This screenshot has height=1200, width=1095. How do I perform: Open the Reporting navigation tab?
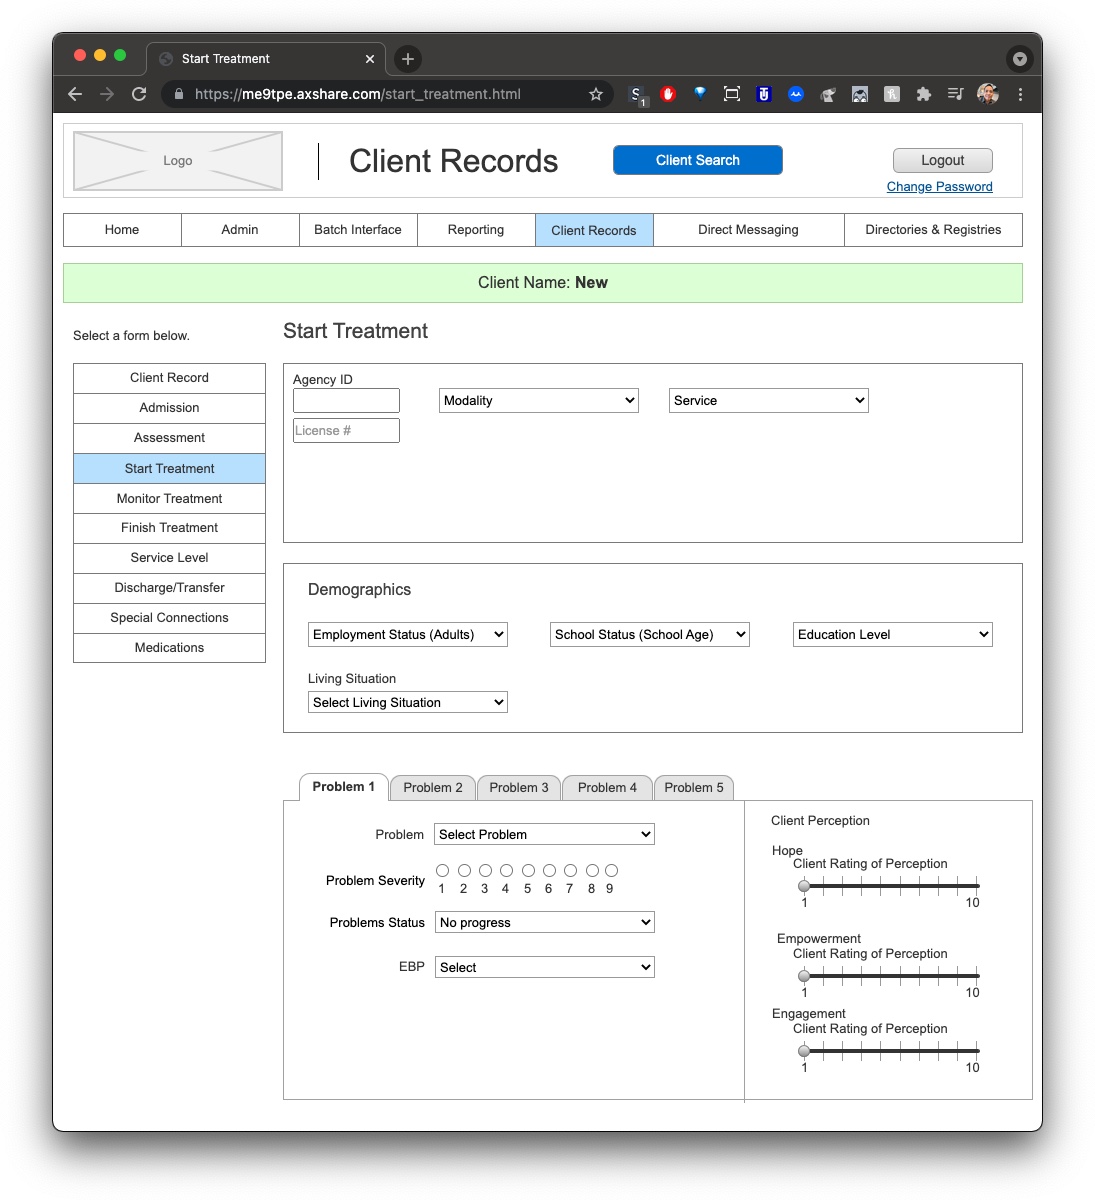(x=476, y=230)
